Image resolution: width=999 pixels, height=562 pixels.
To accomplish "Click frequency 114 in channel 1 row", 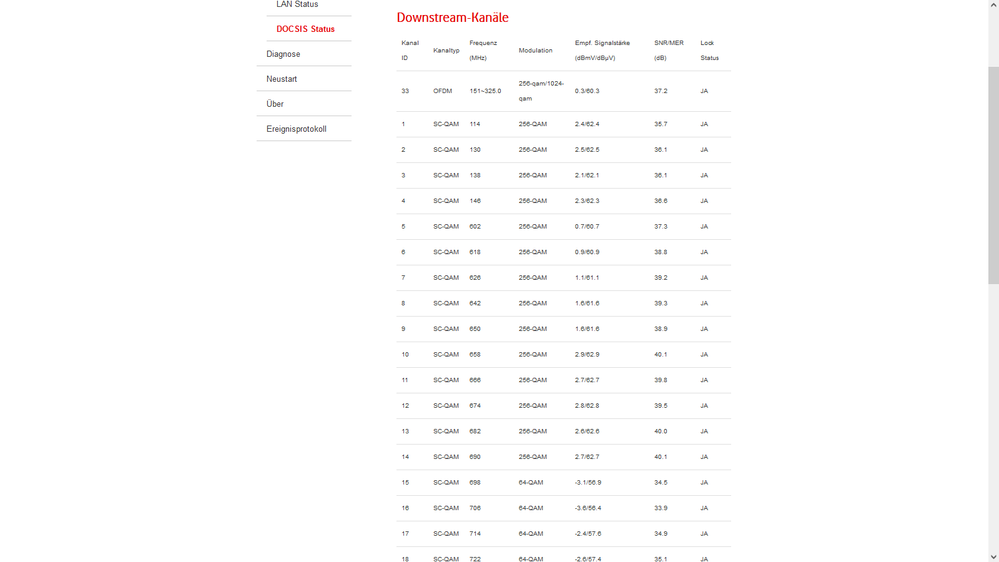I will [475, 124].
